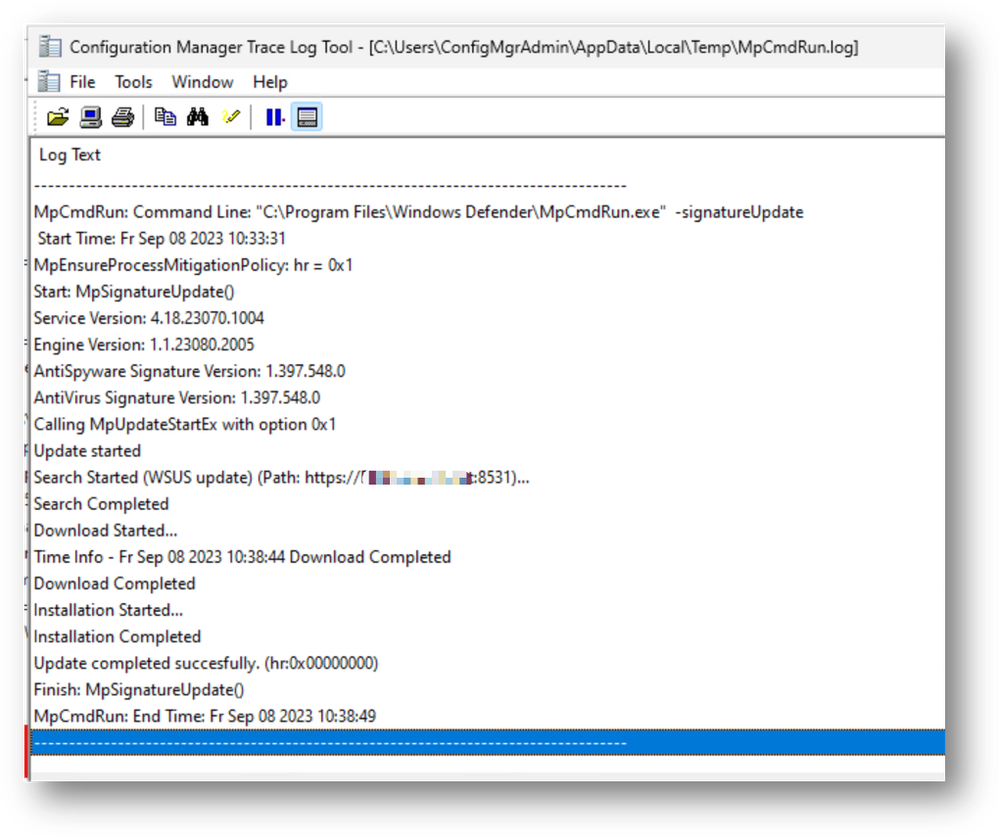
Task: Select the Start: MpSignatureUpdate() row
Action: point(487,292)
